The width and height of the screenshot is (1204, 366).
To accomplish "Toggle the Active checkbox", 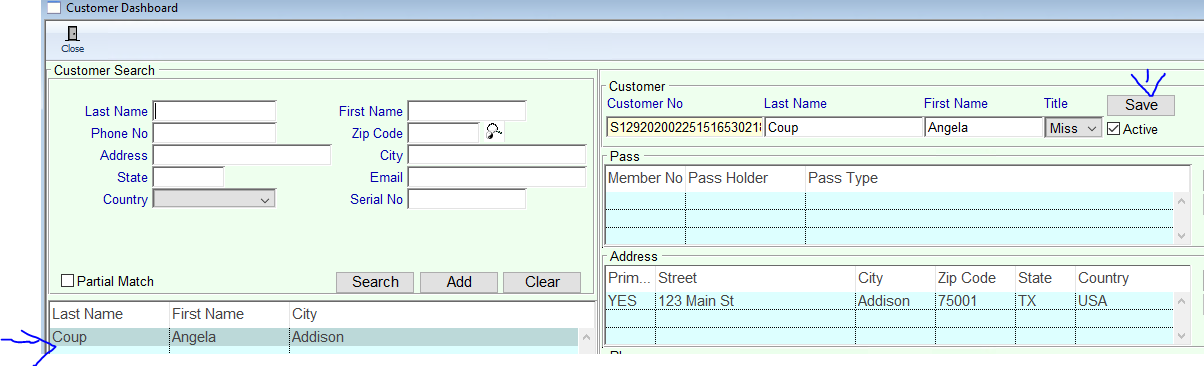I will pyautogui.click(x=1113, y=129).
